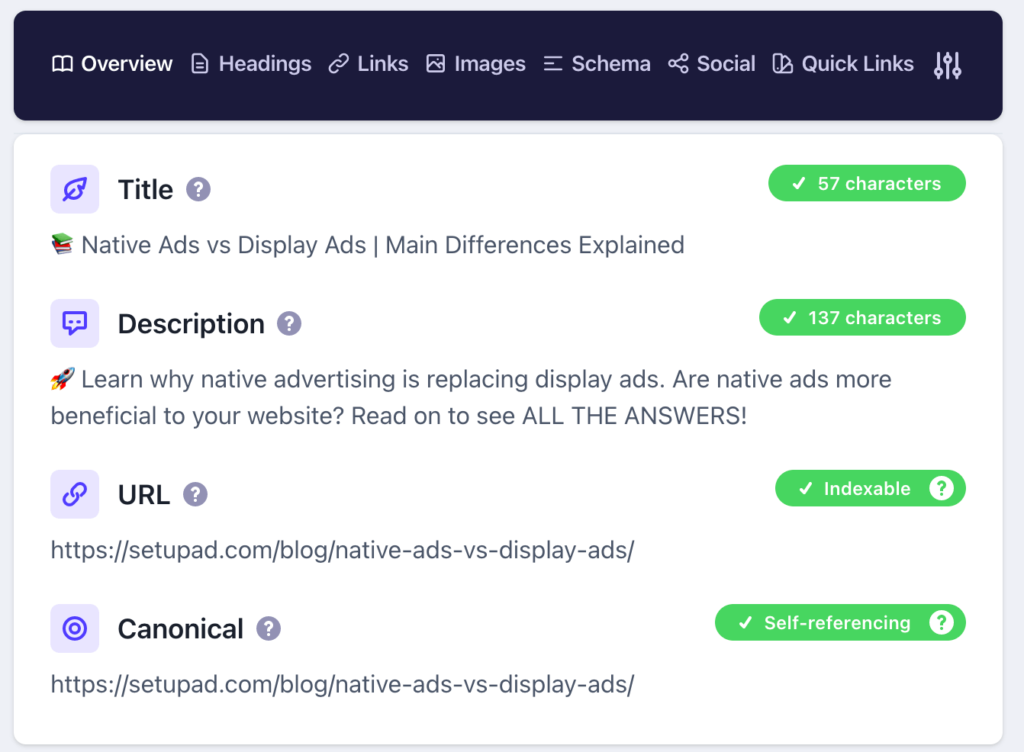The height and width of the screenshot is (752, 1024).
Task: Select the Schema tab
Action: [597, 64]
